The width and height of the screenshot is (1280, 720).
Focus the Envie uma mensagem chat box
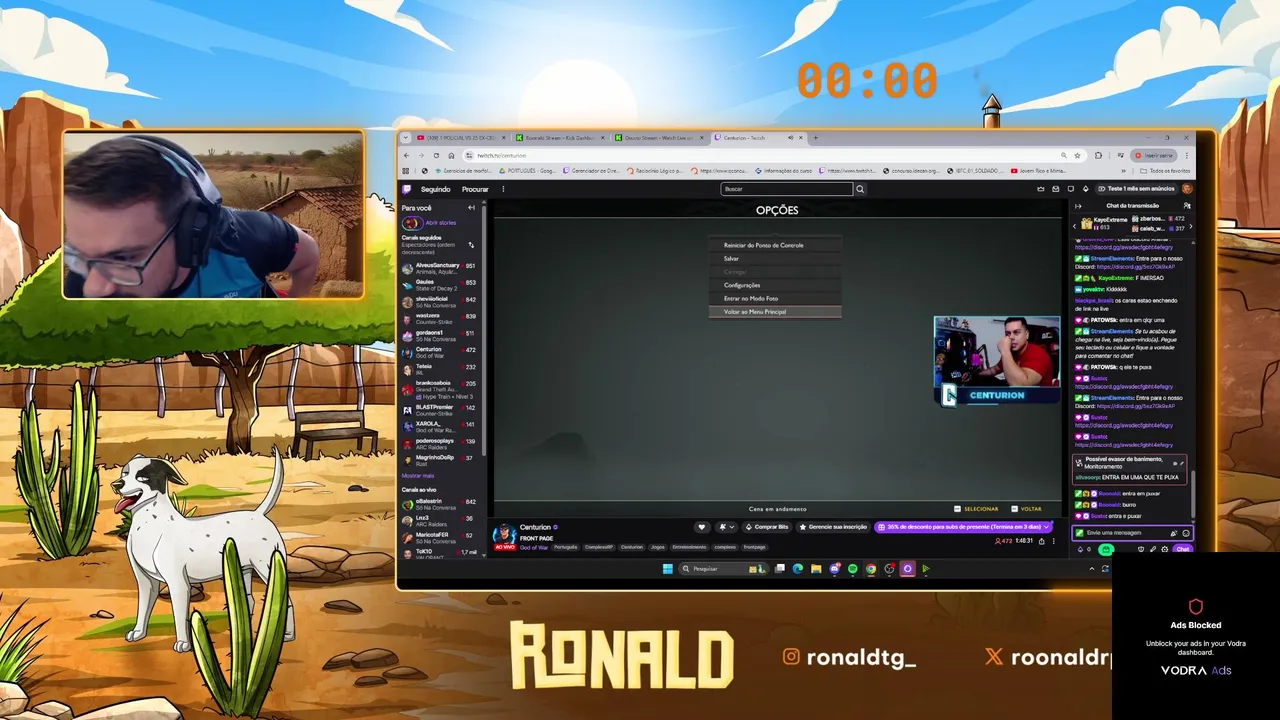(x=1132, y=533)
